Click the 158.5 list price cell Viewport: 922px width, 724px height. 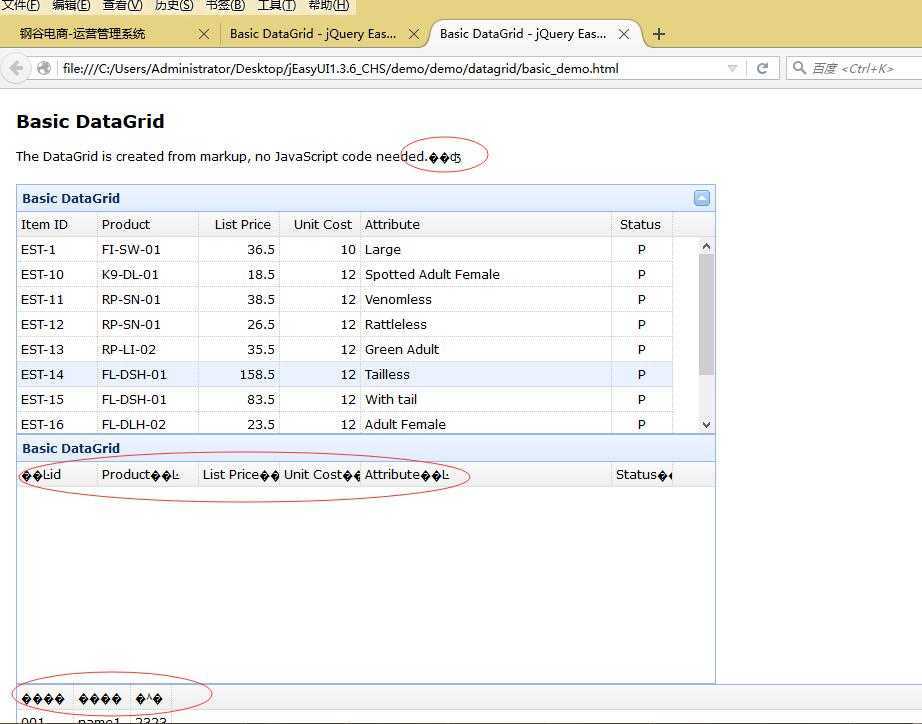[239, 374]
